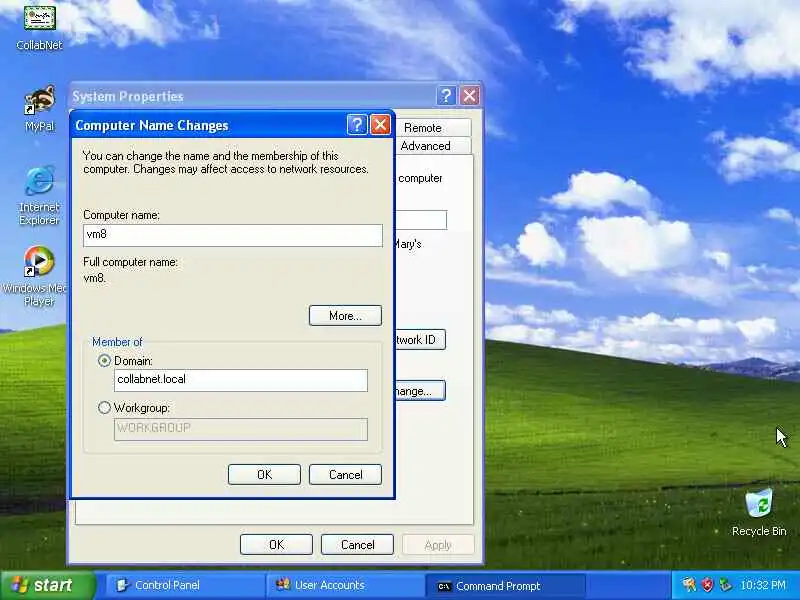Switch to the Remote tab

click(x=433, y=128)
